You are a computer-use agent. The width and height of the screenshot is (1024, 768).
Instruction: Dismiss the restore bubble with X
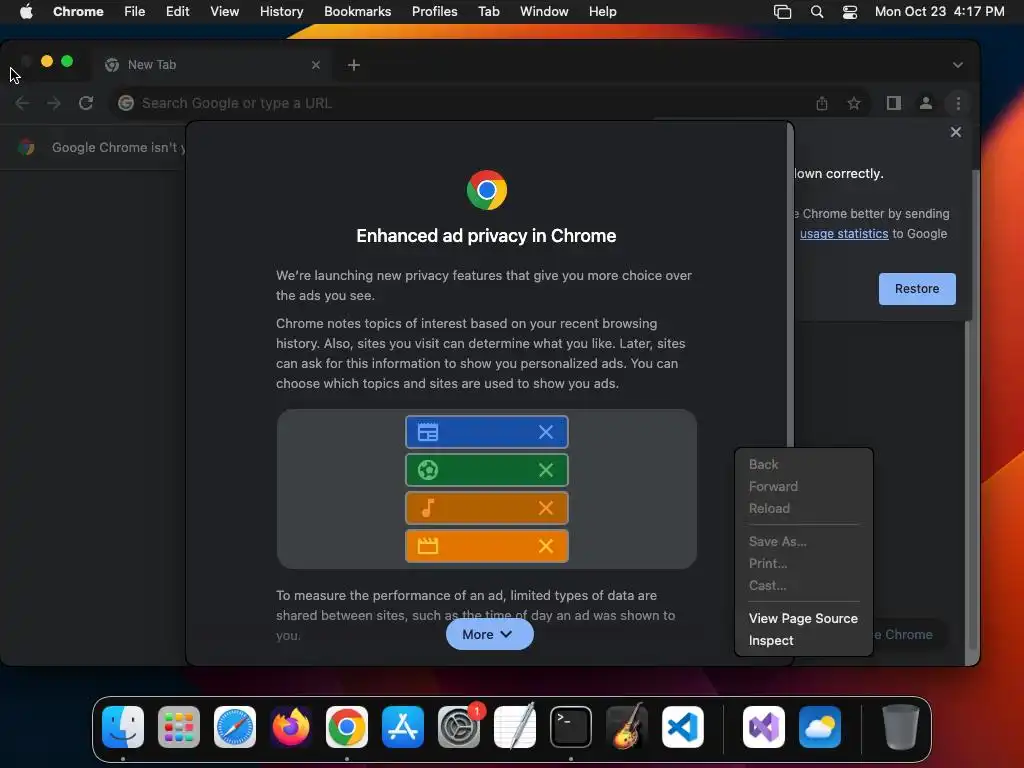click(x=955, y=132)
